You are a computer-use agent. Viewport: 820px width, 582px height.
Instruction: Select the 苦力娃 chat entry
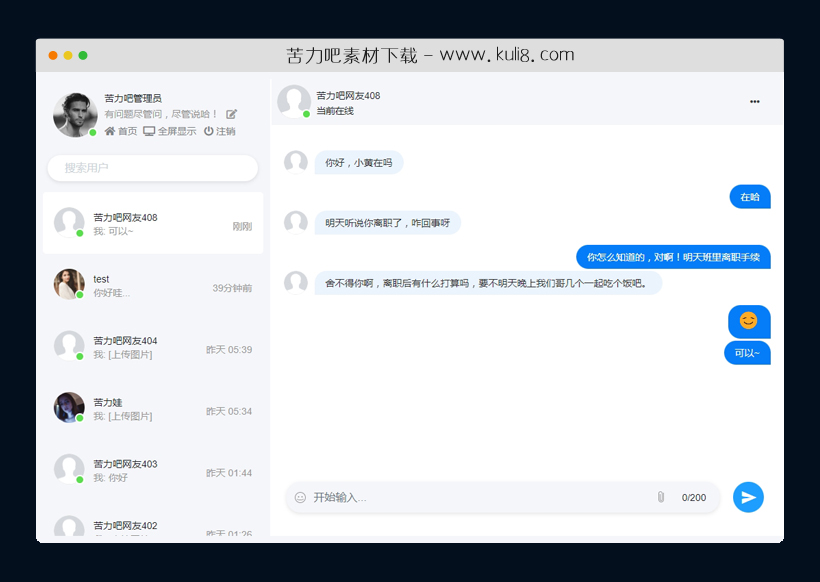pyautogui.click(x=152, y=410)
